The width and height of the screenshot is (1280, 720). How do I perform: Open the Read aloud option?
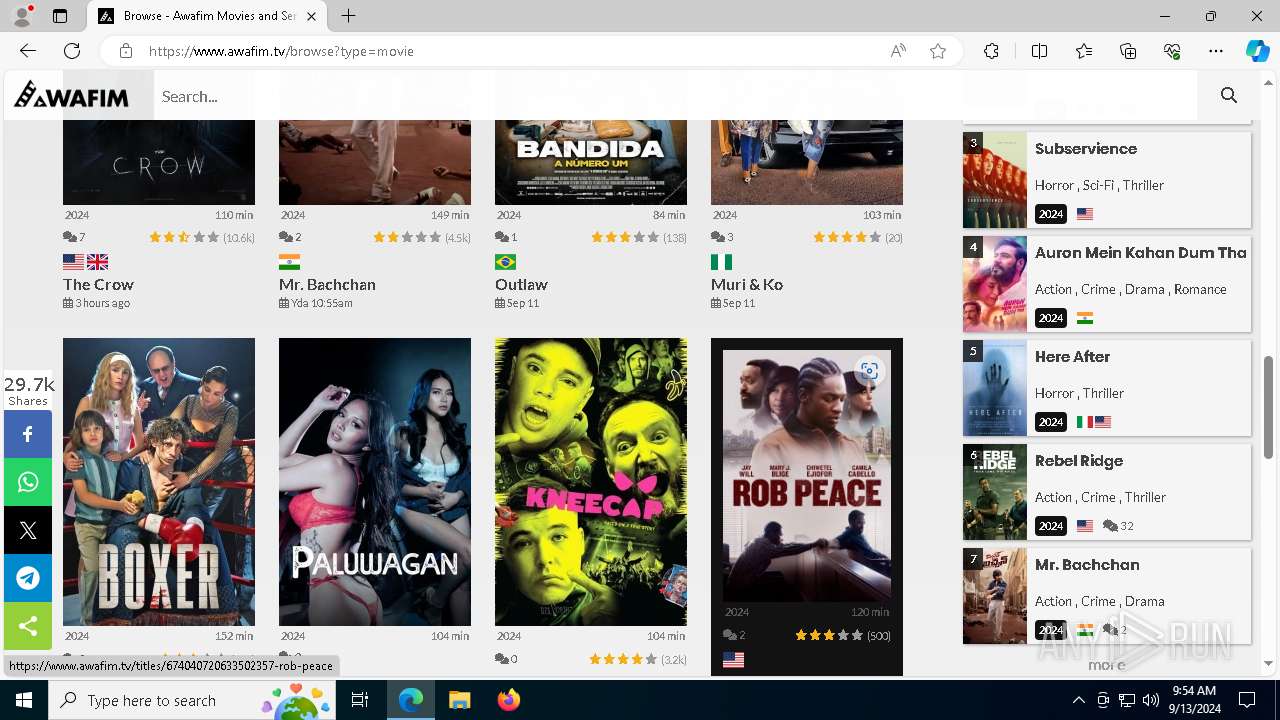pyautogui.click(x=898, y=51)
